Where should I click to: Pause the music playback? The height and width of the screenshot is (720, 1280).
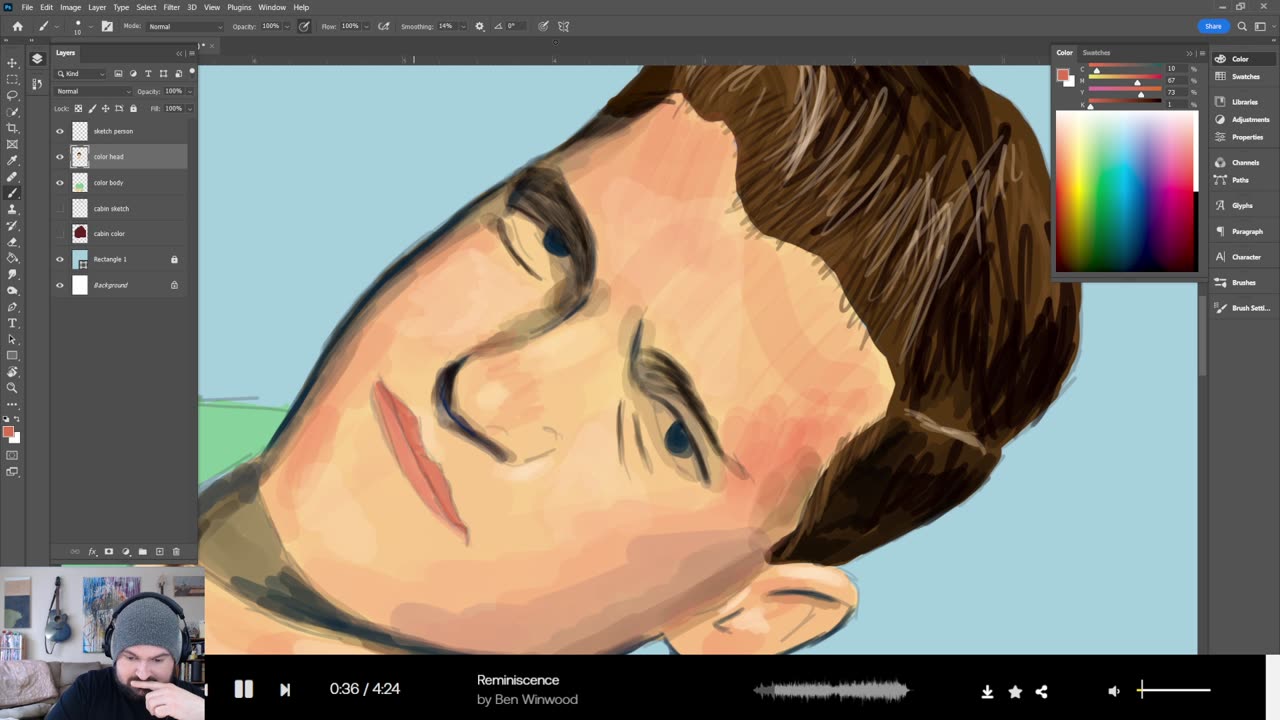(x=243, y=689)
